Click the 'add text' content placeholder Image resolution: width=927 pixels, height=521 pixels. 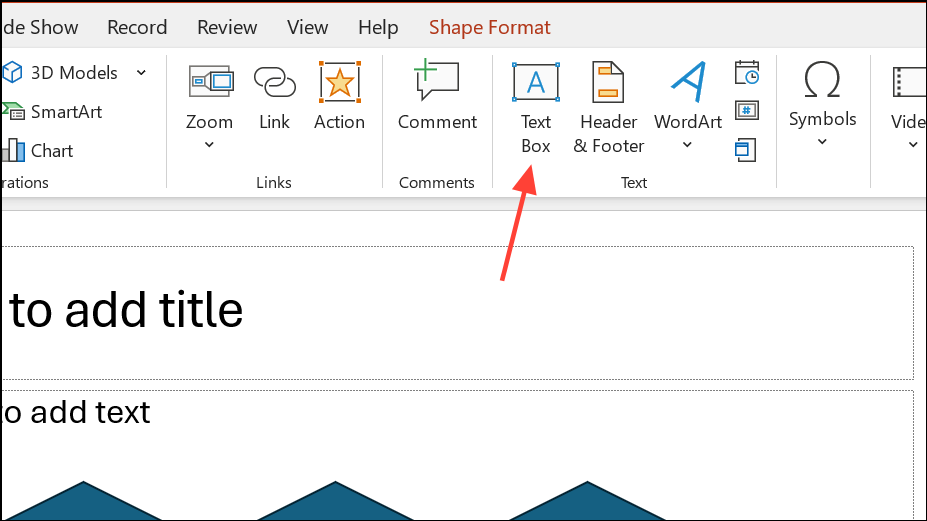(x=458, y=454)
